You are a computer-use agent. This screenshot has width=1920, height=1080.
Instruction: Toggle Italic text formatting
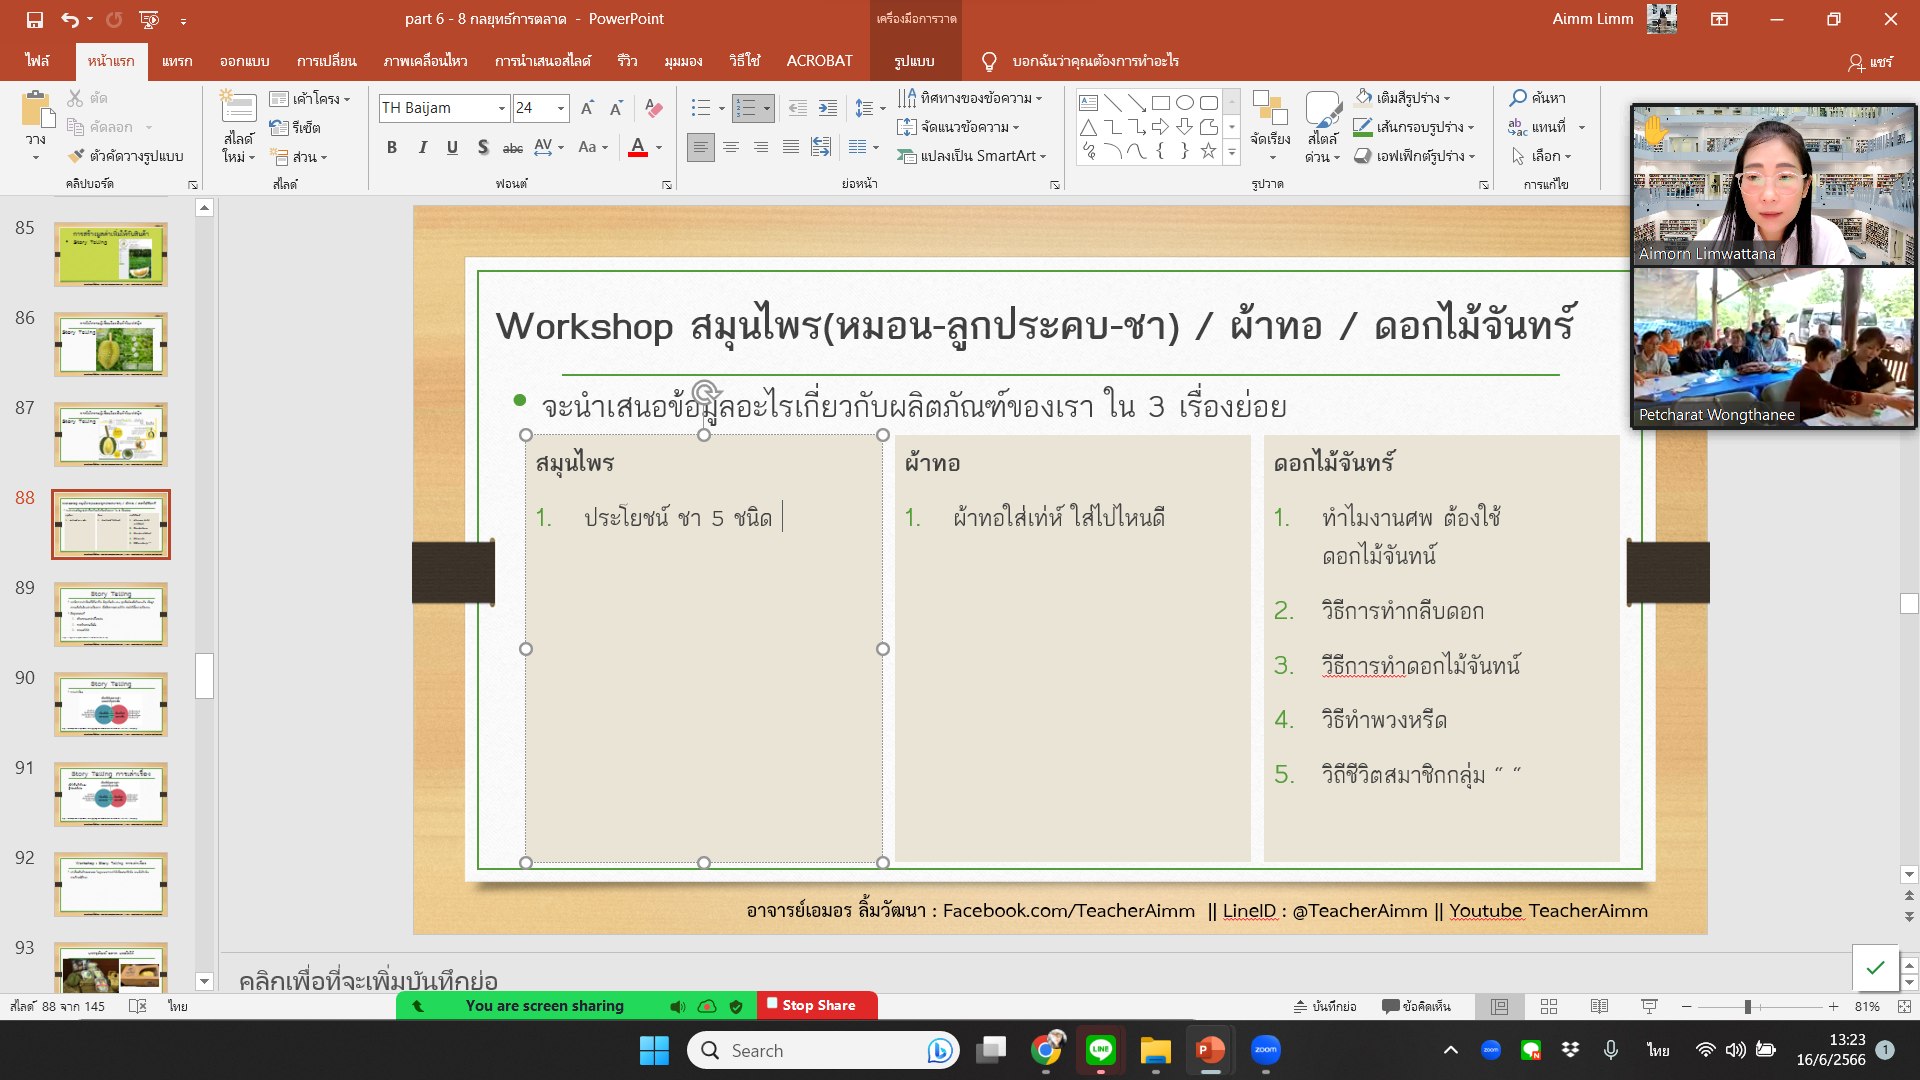tap(422, 148)
